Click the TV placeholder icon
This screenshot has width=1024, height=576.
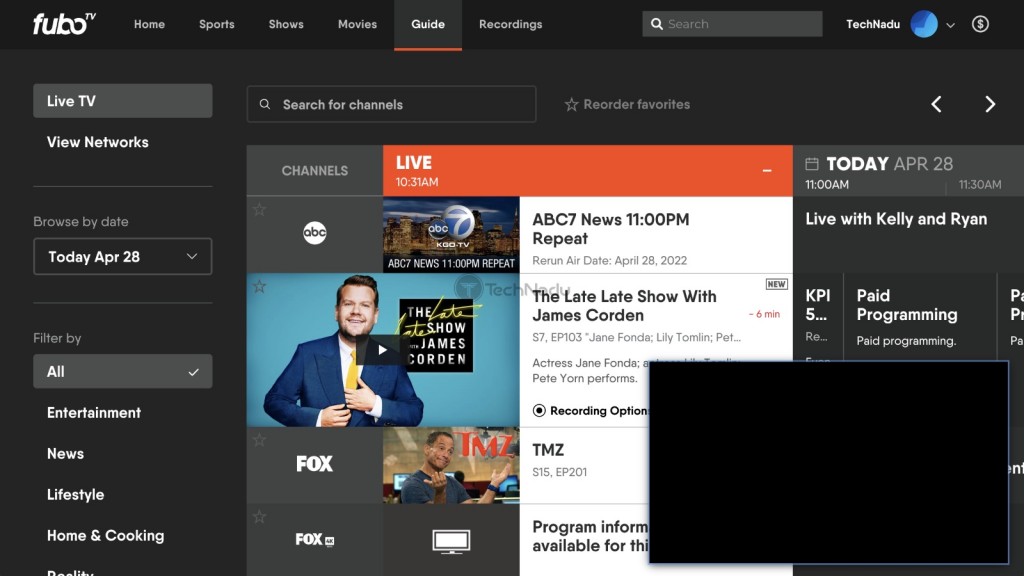pyautogui.click(x=451, y=541)
